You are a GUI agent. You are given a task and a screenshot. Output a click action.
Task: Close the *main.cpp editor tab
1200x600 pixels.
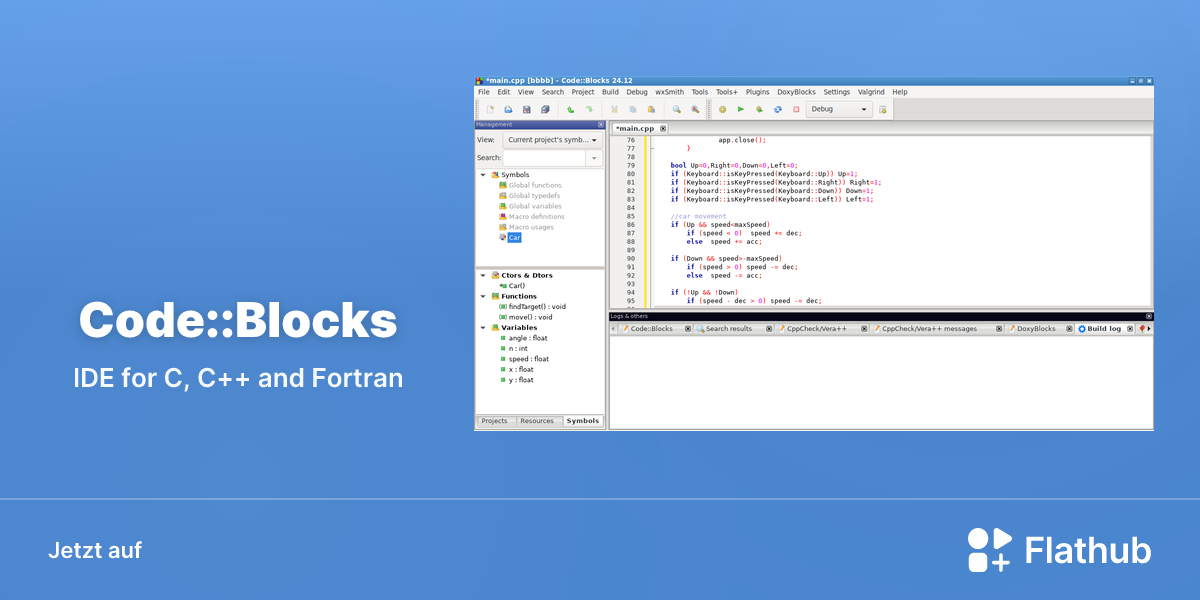(663, 128)
